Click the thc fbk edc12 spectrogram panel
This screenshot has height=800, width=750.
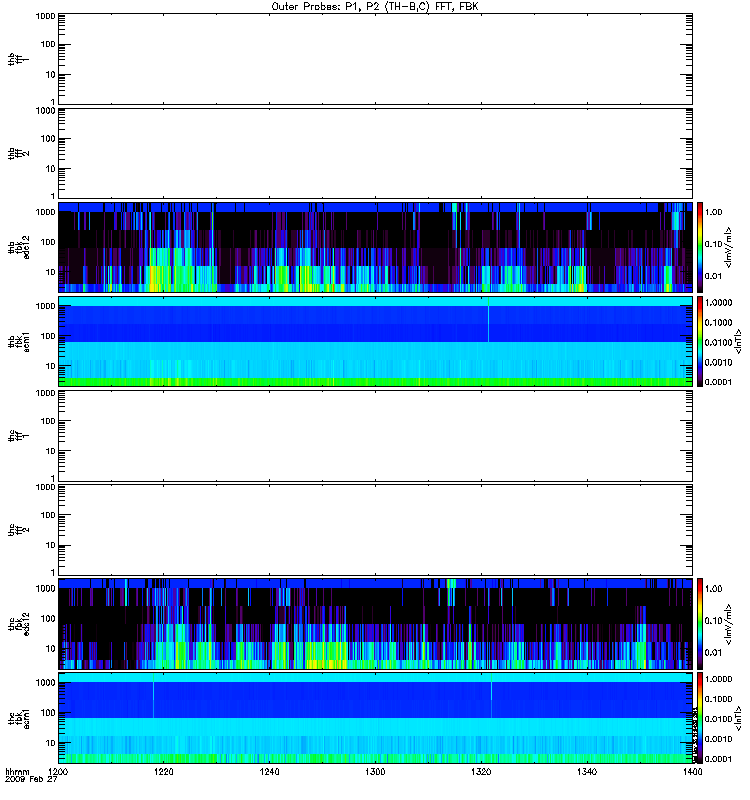376,624
